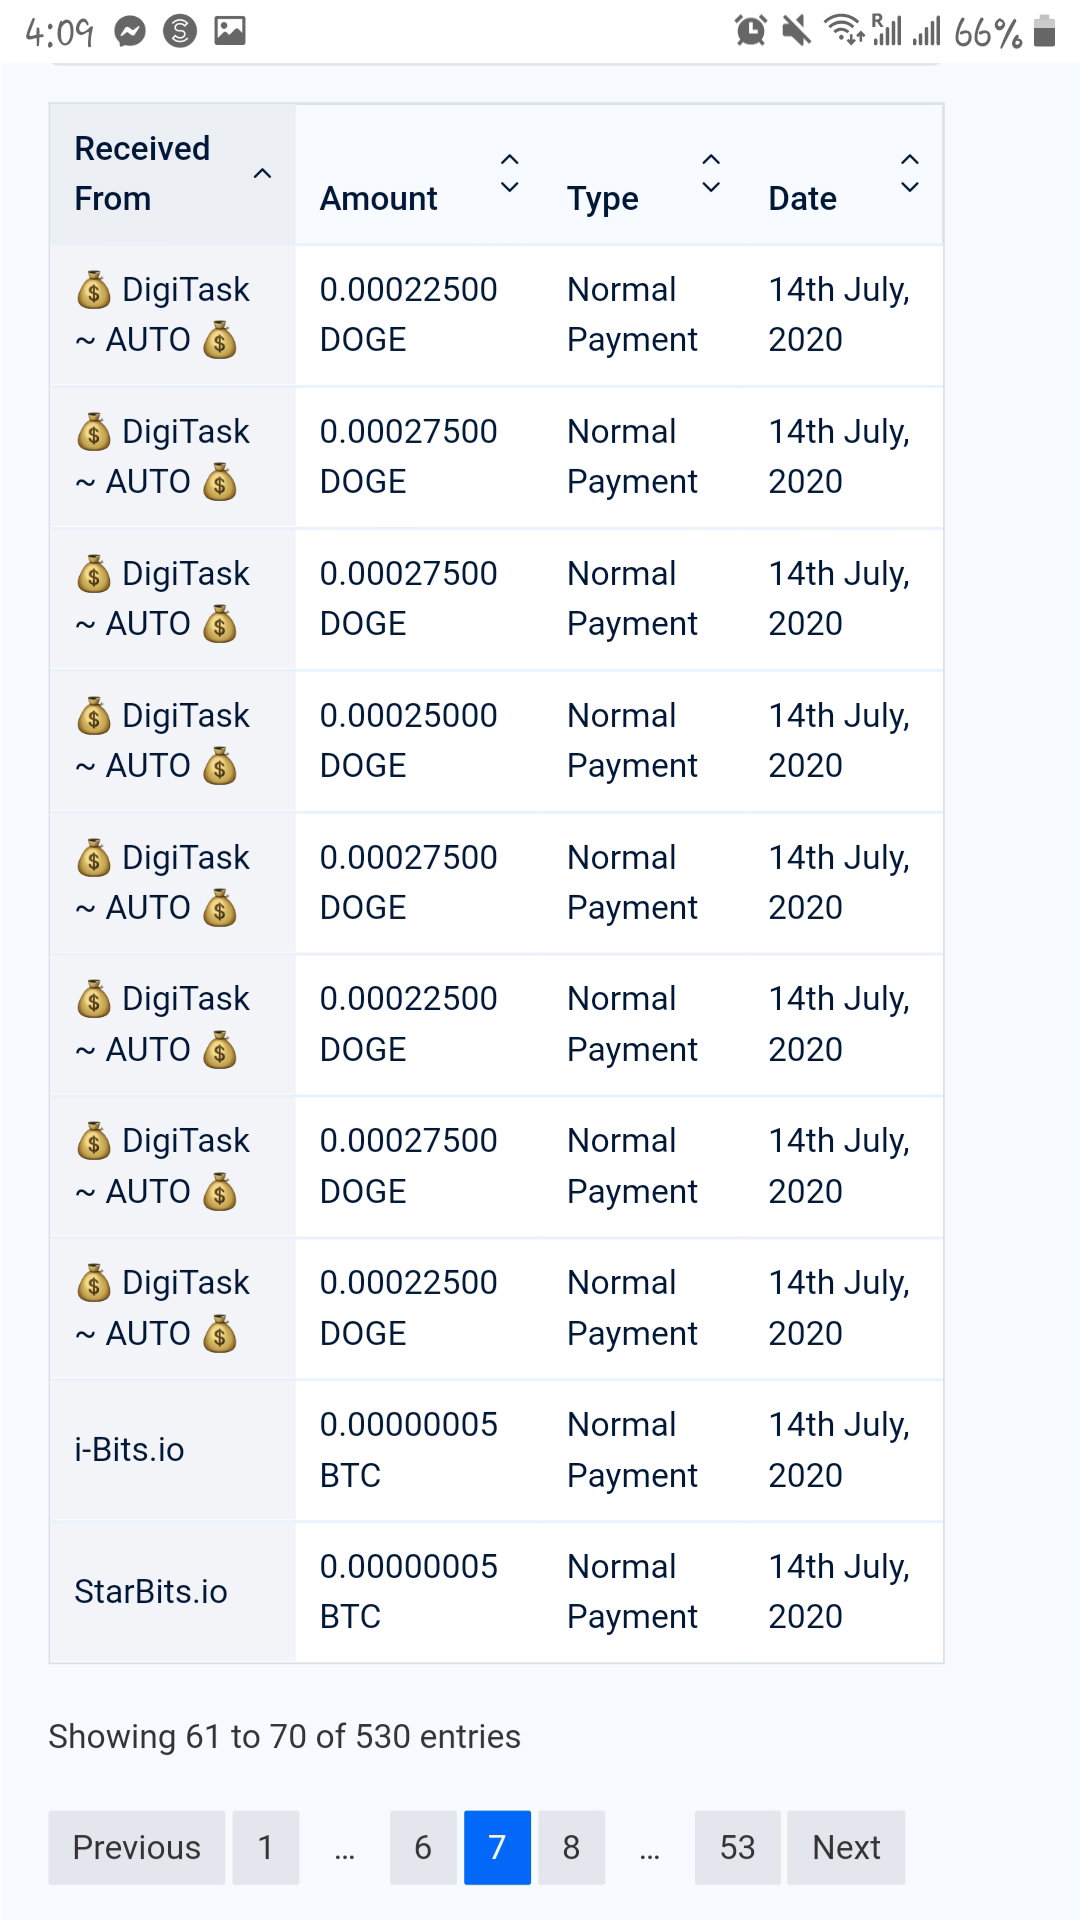Viewport: 1080px width, 1920px height.
Task: Tap the Messenger notification icon in status bar
Action: coord(130,32)
